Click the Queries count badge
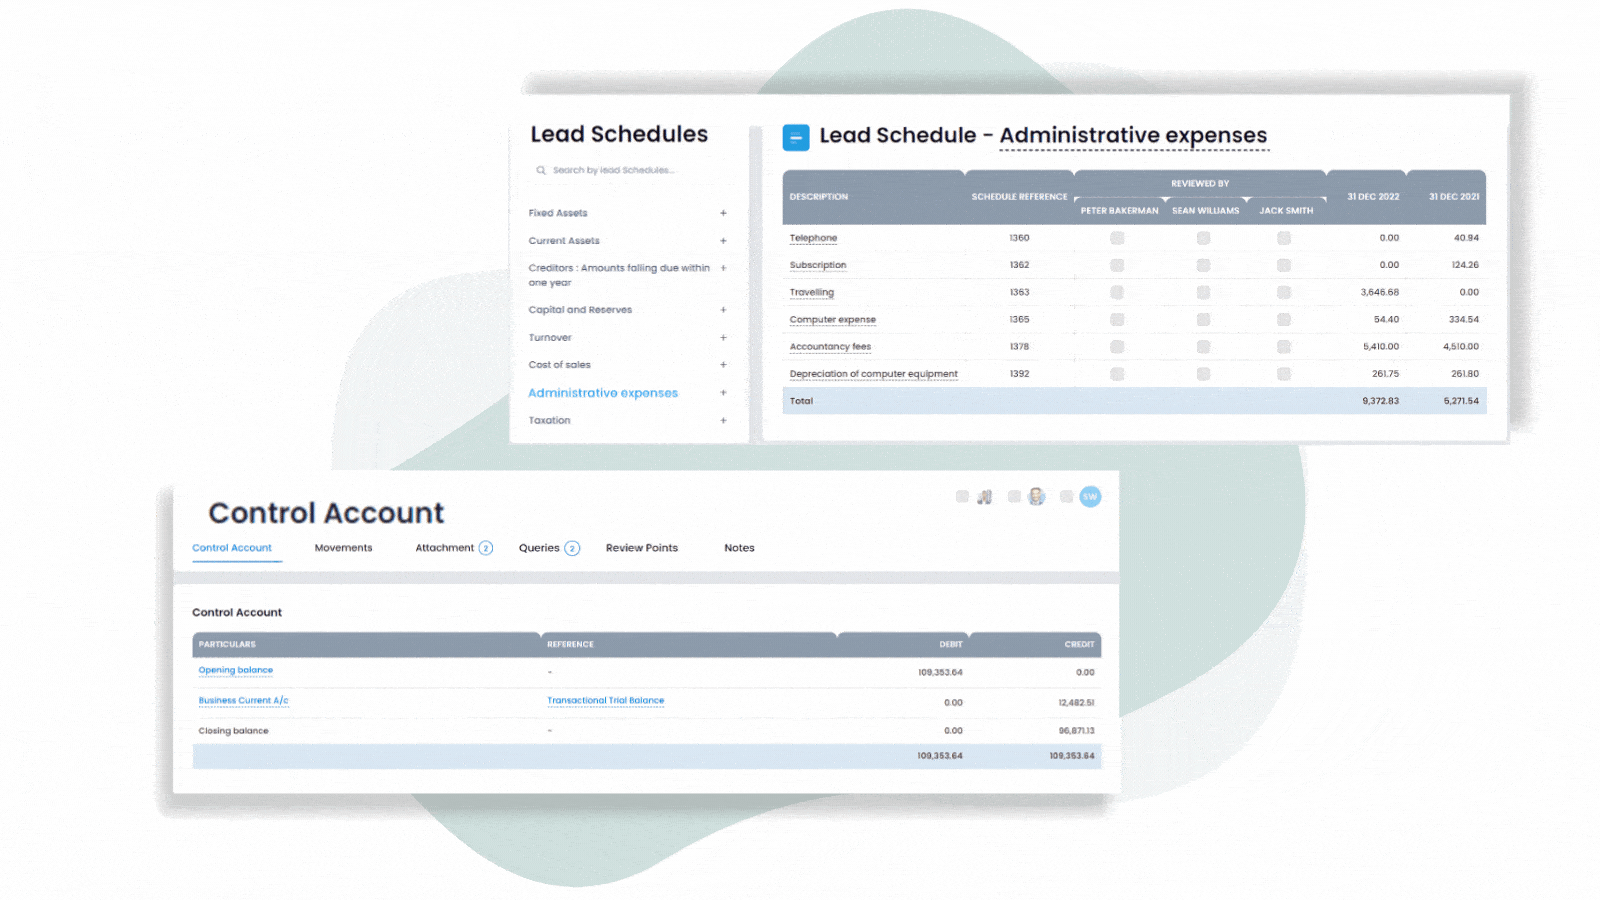 click(572, 548)
